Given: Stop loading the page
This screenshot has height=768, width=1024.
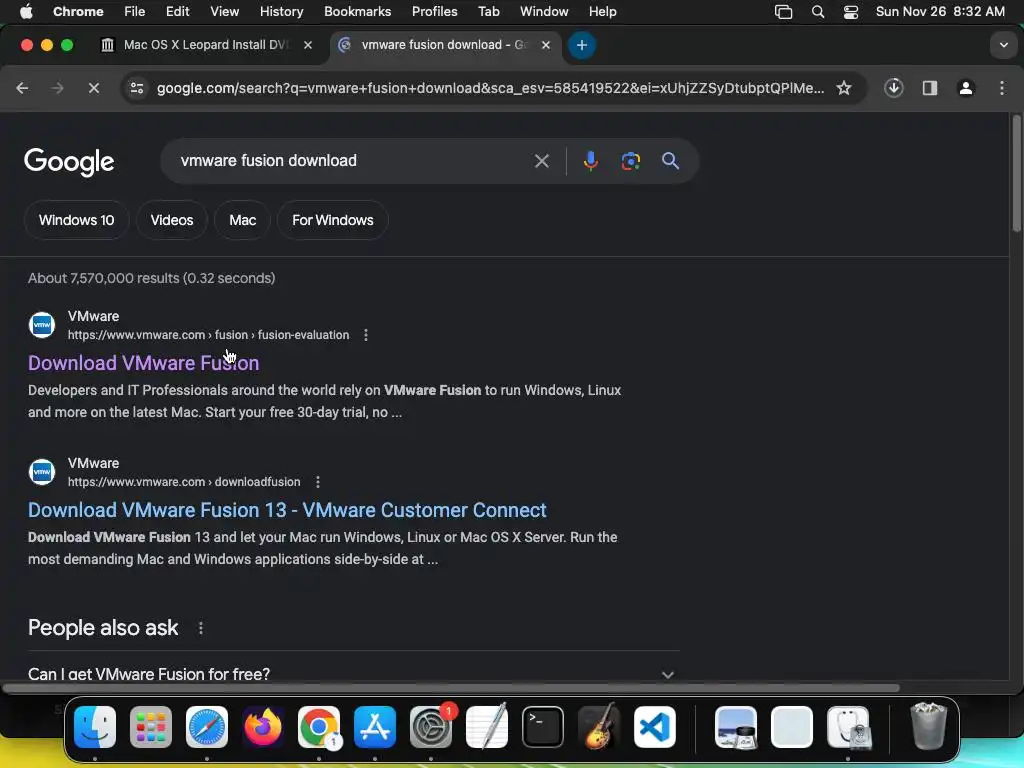Looking at the screenshot, I should click(93, 88).
